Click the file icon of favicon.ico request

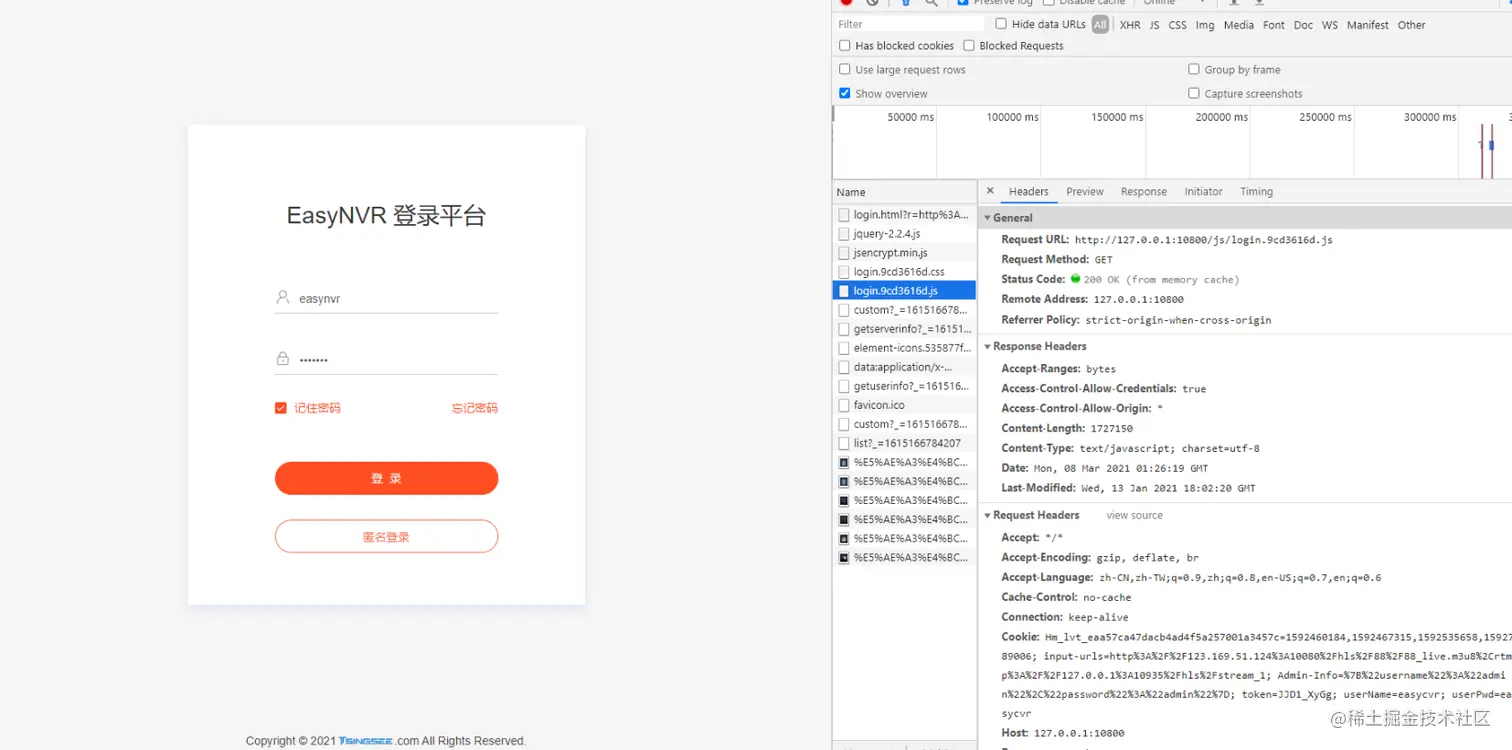[x=844, y=405]
